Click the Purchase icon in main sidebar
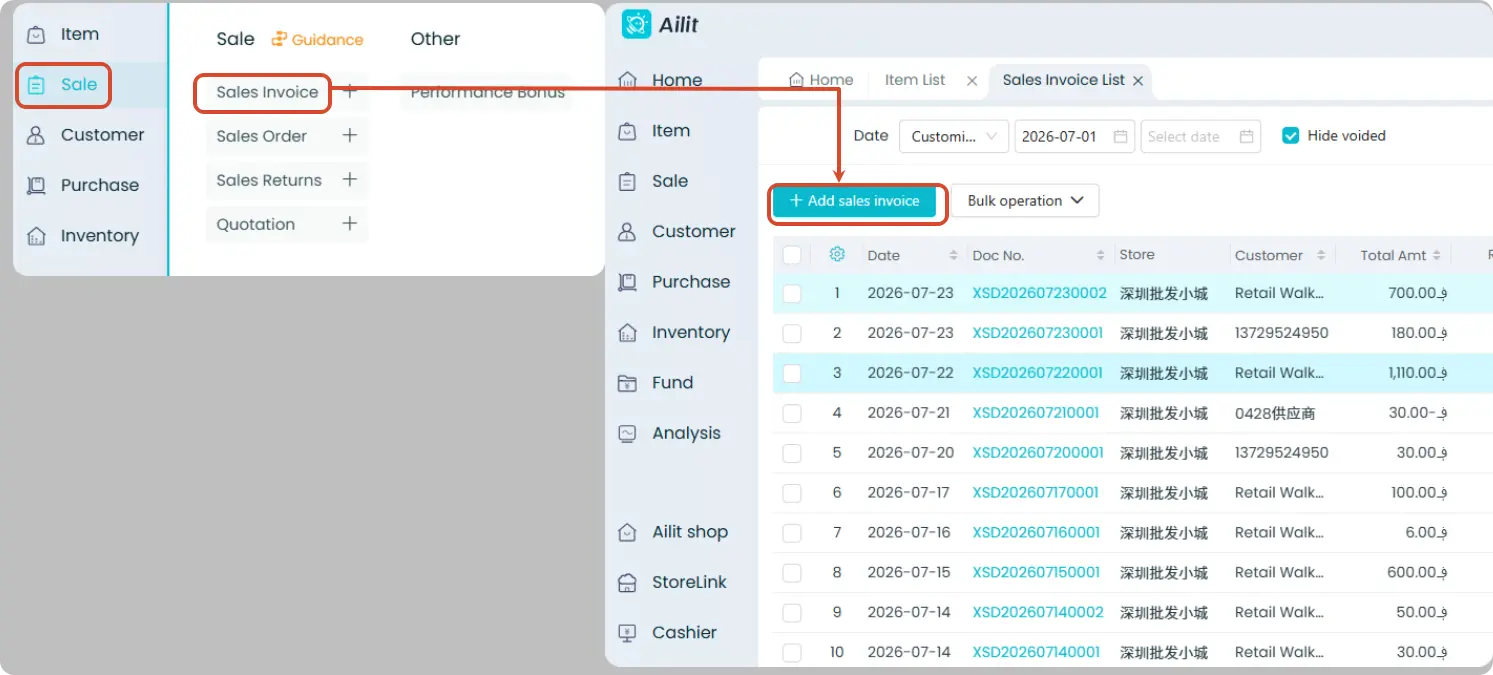The height and width of the screenshot is (675, 1493). (x=627, y=282)
